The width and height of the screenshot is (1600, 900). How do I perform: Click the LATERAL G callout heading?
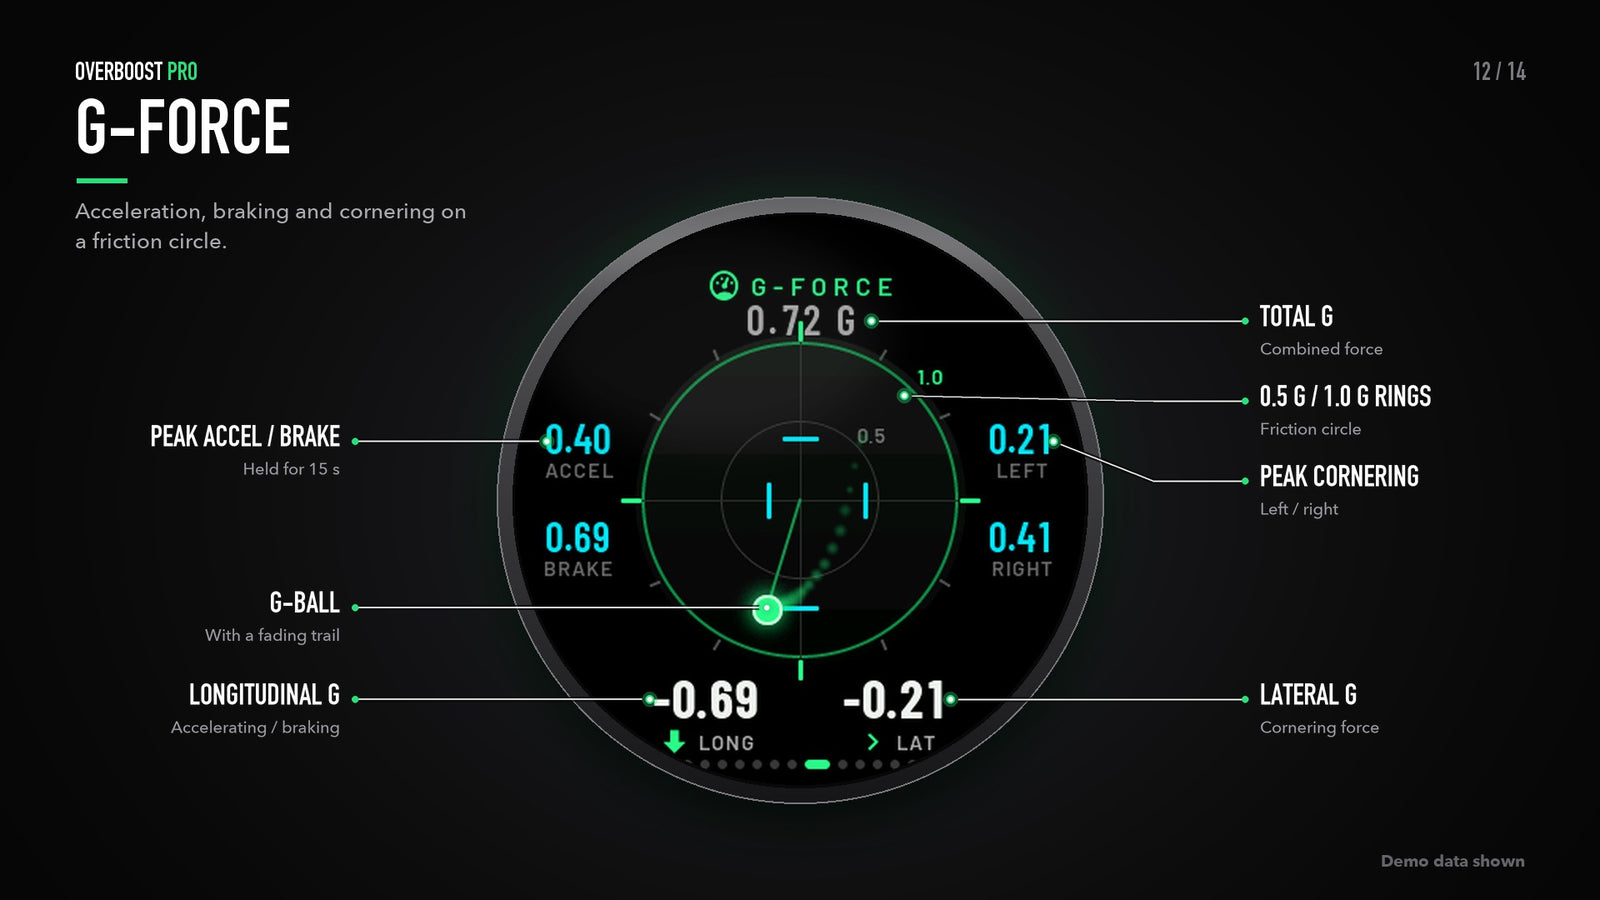[1308, 694]
